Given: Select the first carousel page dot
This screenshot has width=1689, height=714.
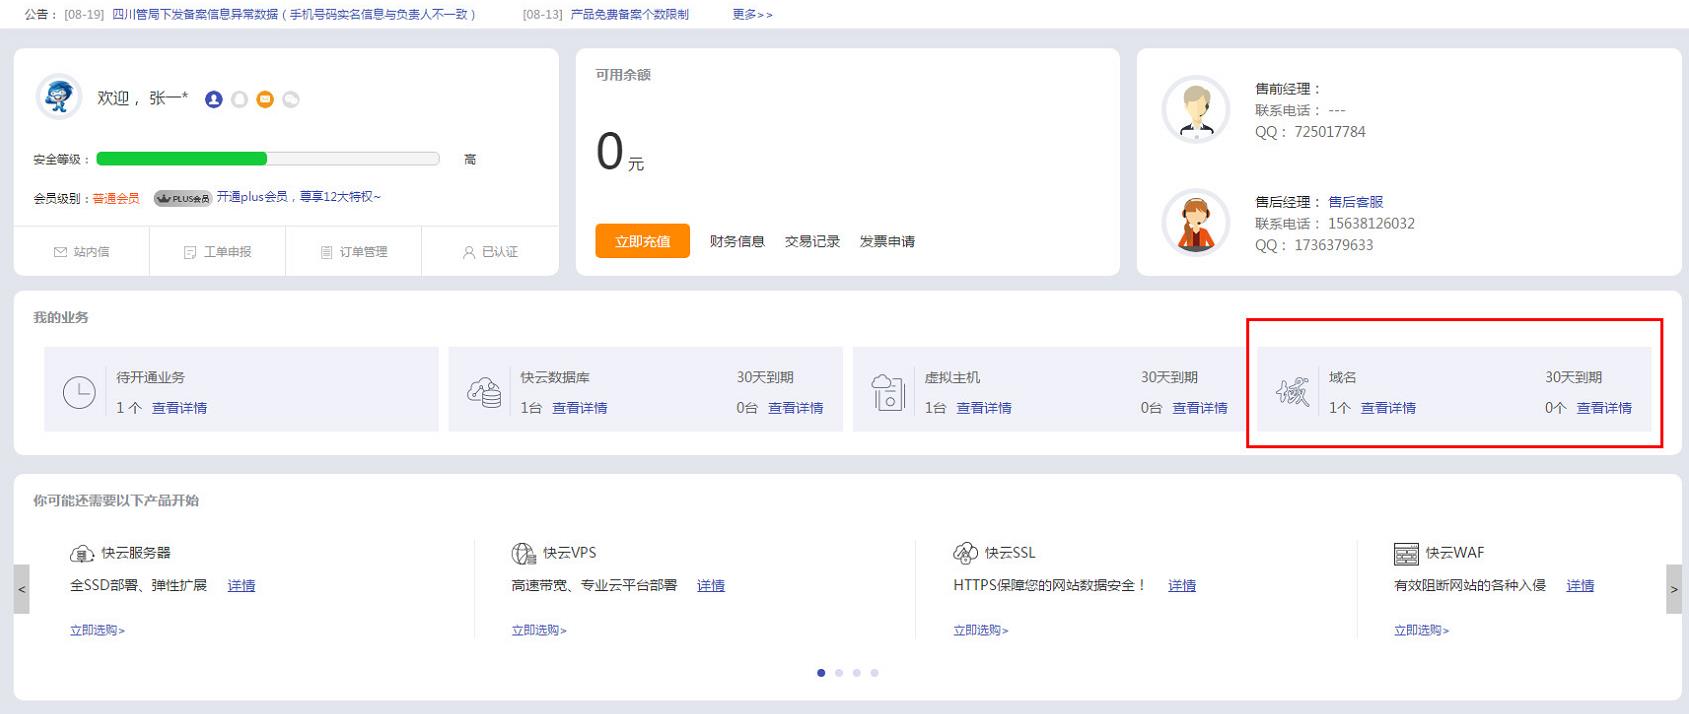Looking at the screenshot, I should 821,673.
